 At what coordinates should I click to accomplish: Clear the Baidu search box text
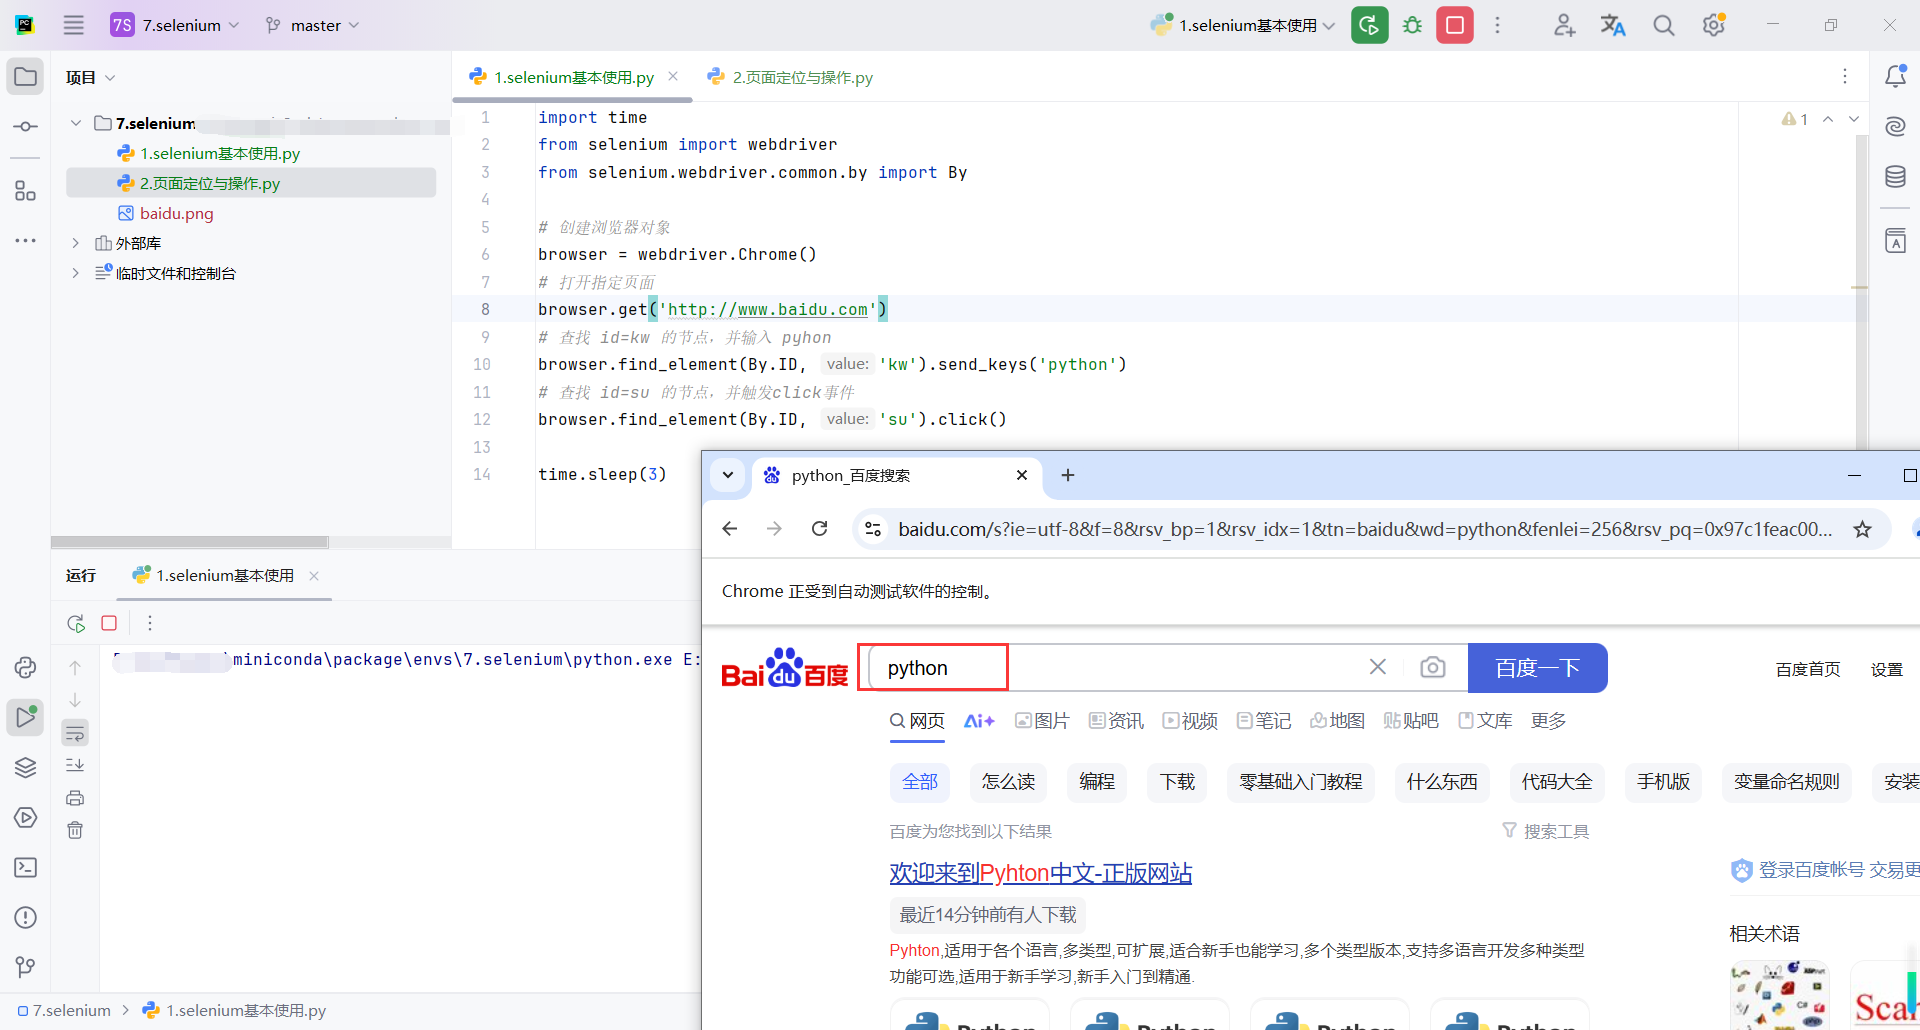pyautogui.click(x=1377, y=667)
